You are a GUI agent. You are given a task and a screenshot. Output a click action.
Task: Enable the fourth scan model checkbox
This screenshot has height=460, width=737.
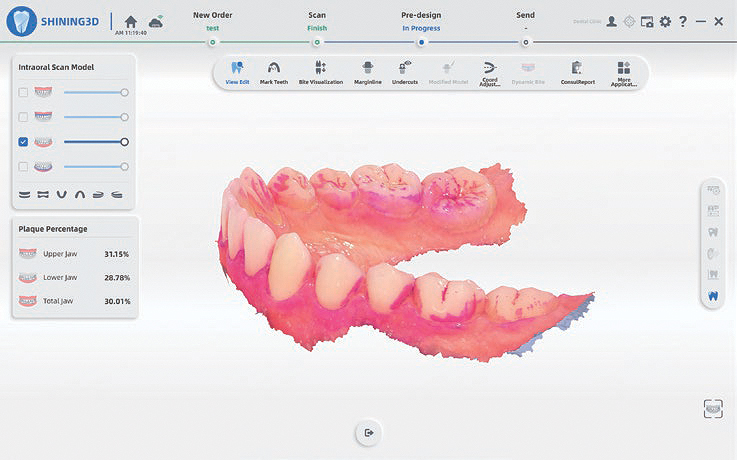23,167
